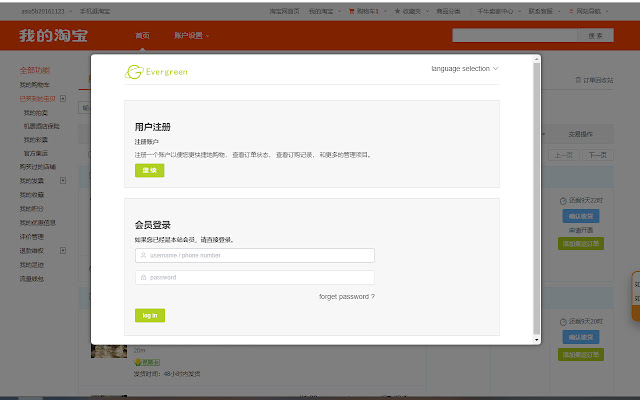
Task: Select 全部功能 in the left sidebar
Action: (x=35, y=70)
